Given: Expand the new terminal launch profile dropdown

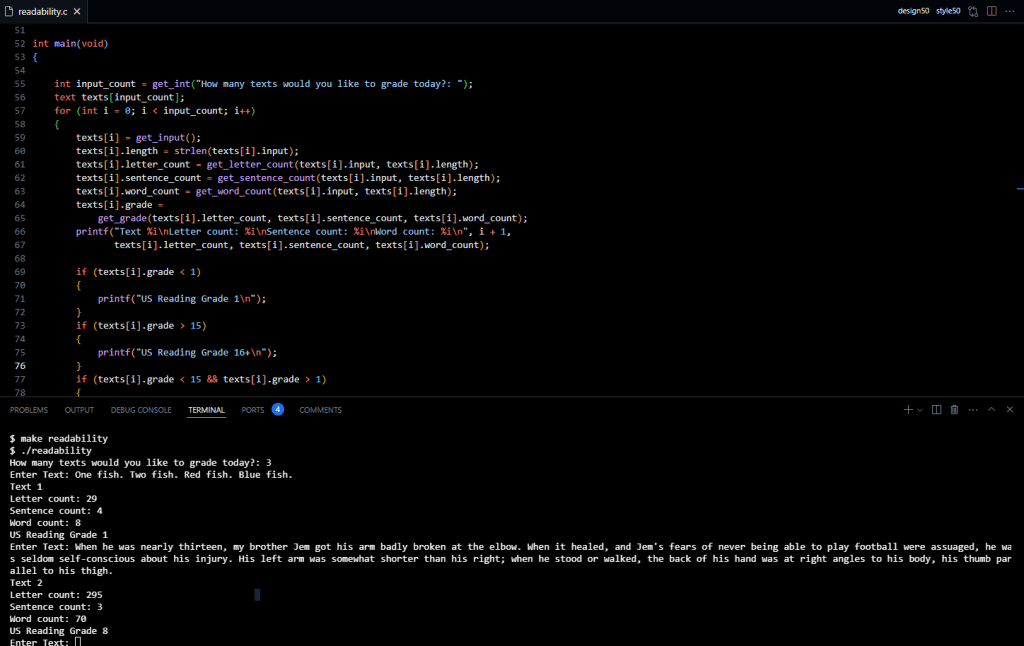Looking at the screenshot, I should [920, 410].
